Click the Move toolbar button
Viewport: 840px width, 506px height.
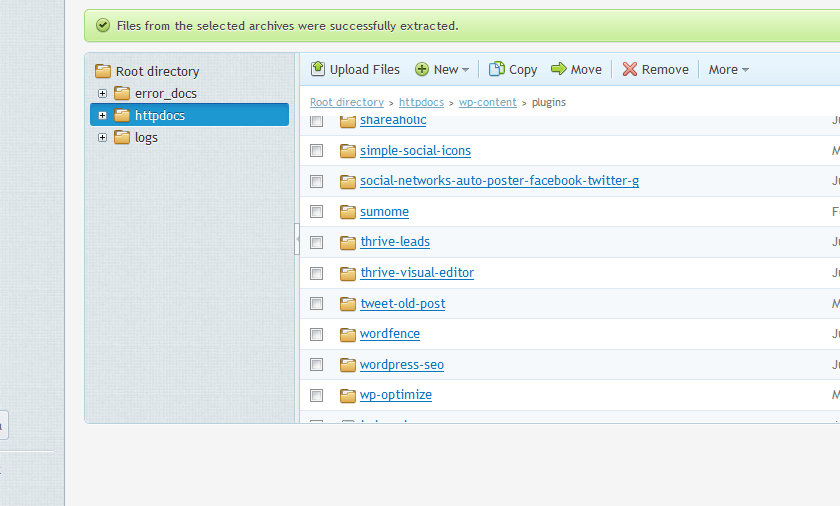[576, 69]
